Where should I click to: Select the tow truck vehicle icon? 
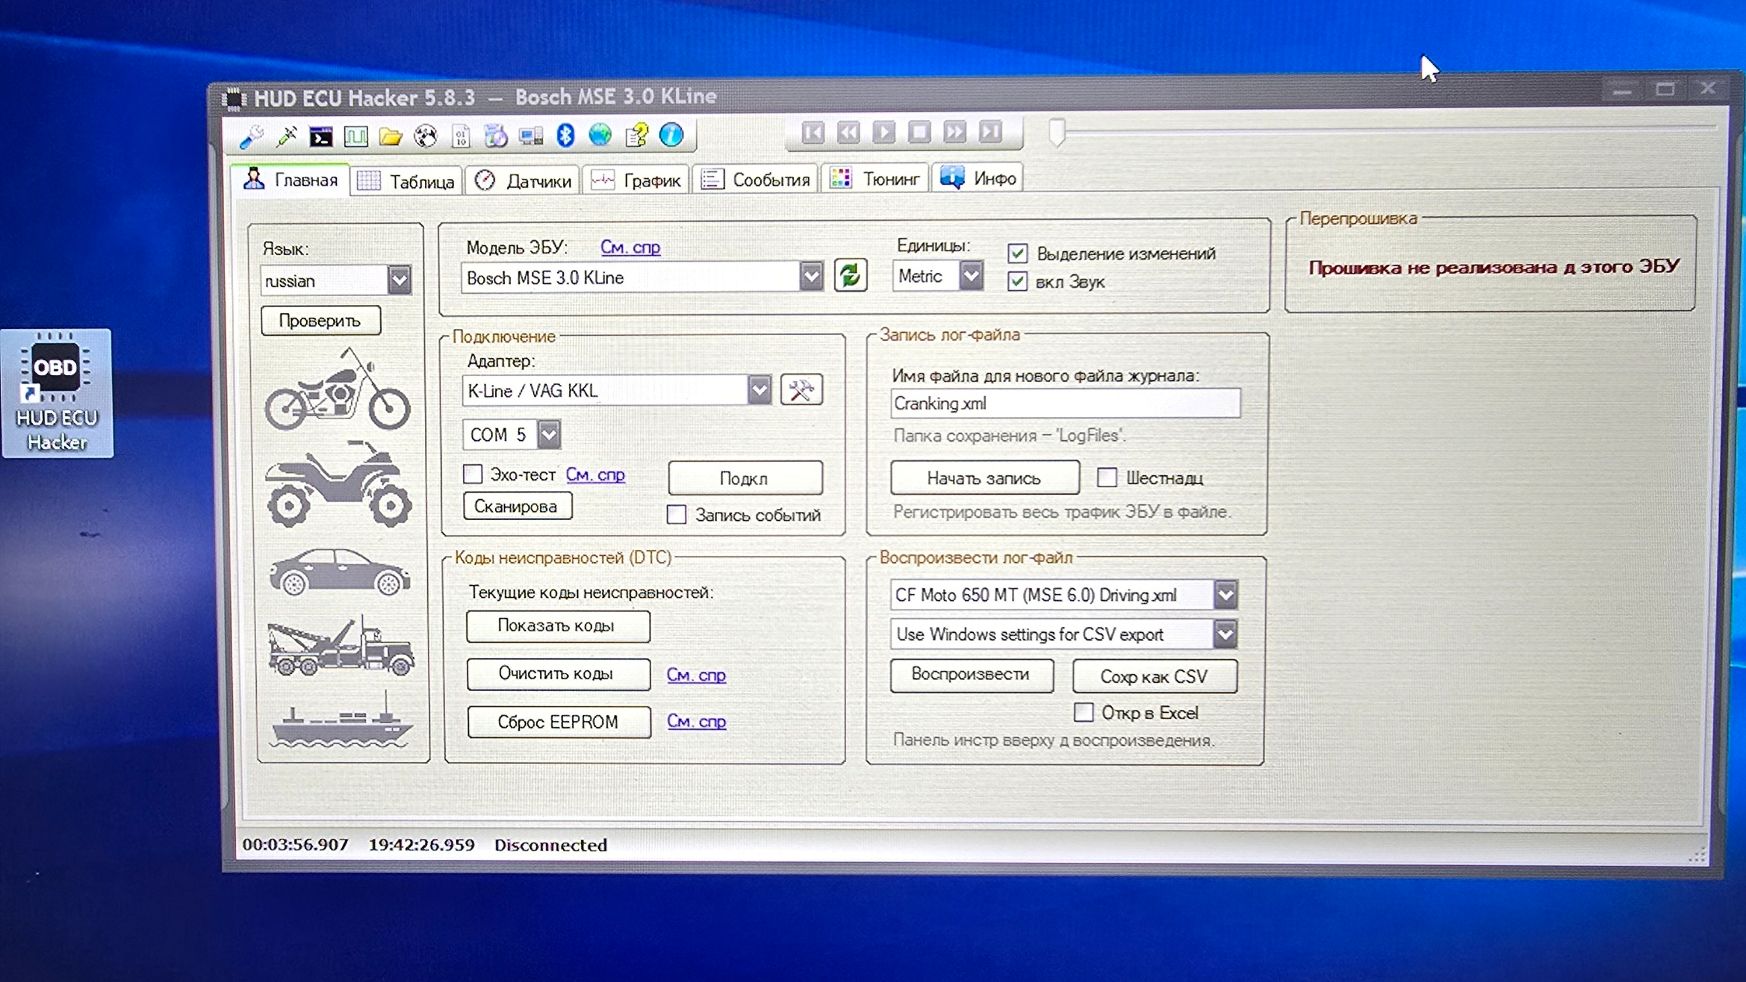tap(340, 645)
